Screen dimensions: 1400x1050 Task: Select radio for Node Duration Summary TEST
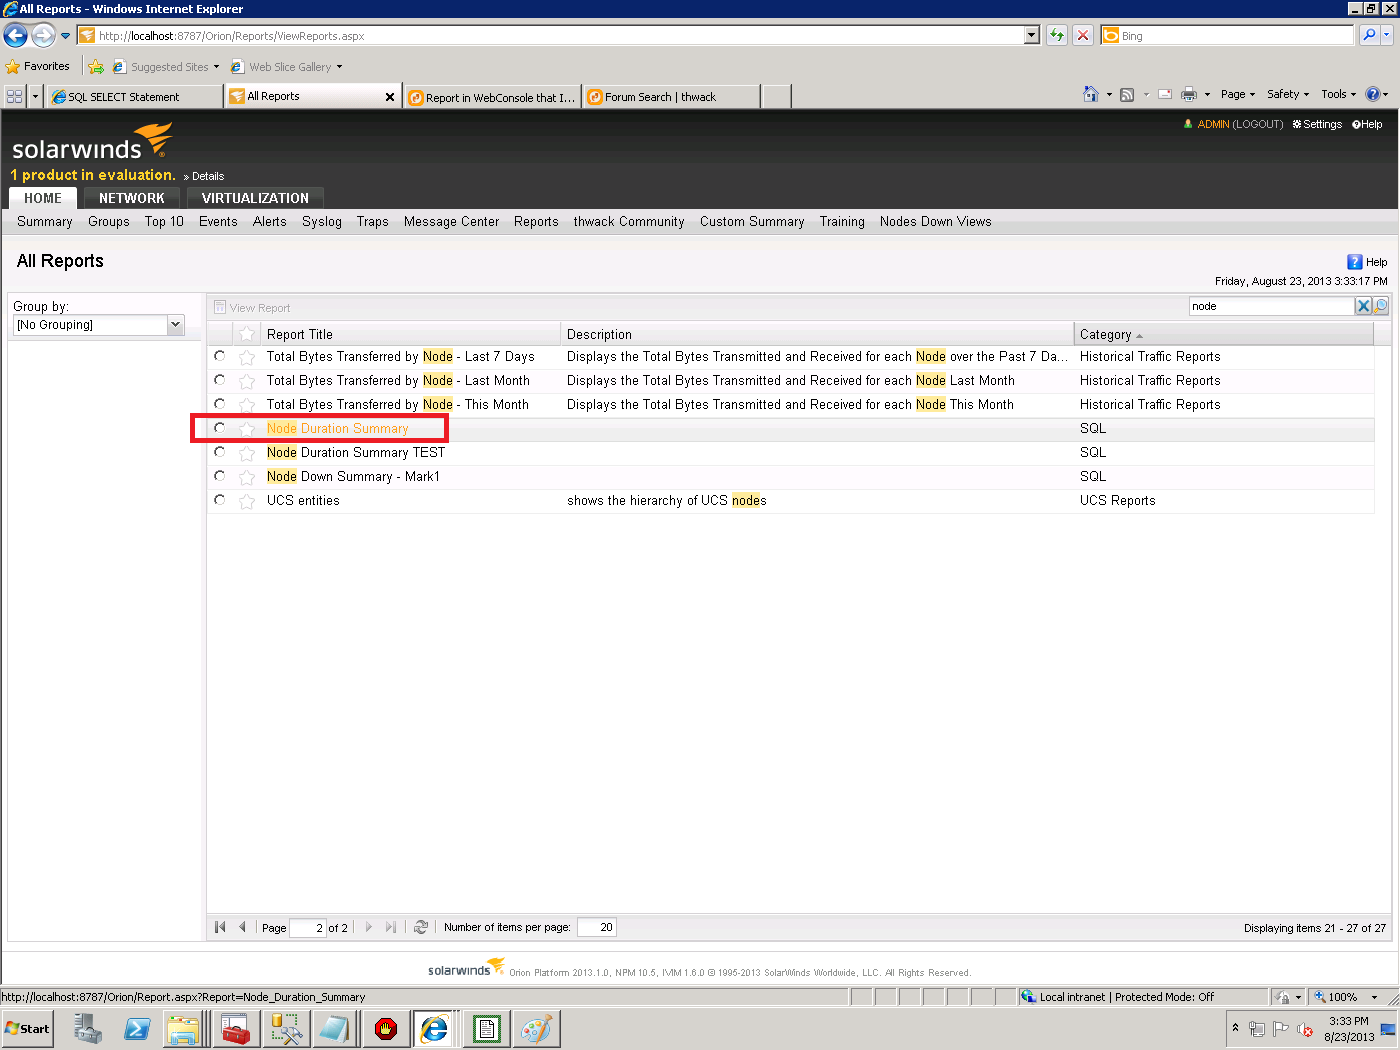click(220, 452)
